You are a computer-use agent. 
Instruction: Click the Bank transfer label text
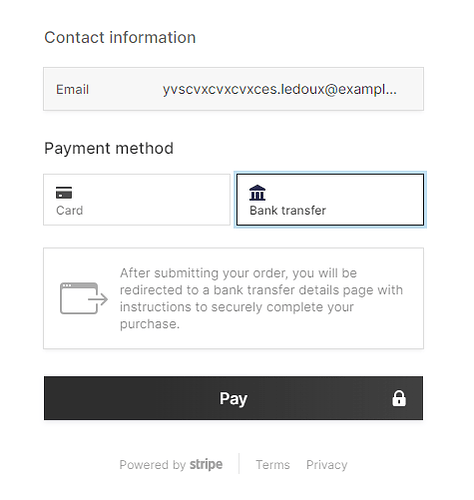(288, 210)
